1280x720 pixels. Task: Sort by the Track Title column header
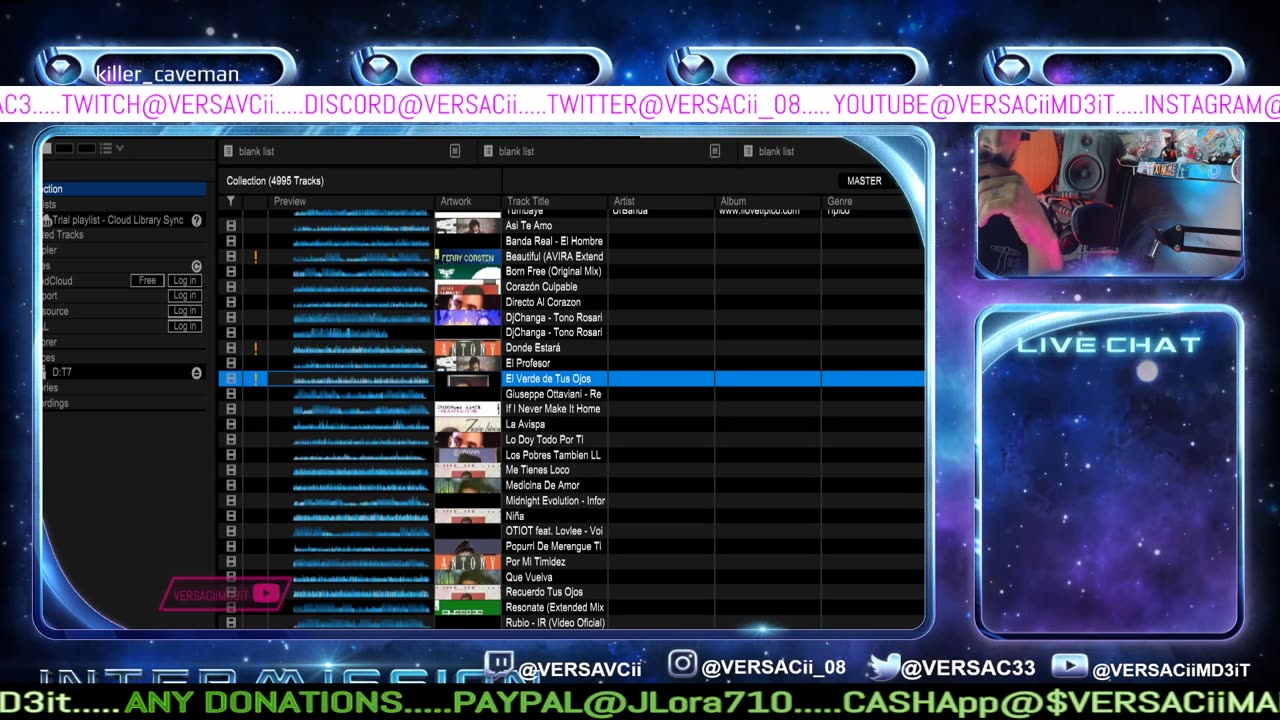528,201
